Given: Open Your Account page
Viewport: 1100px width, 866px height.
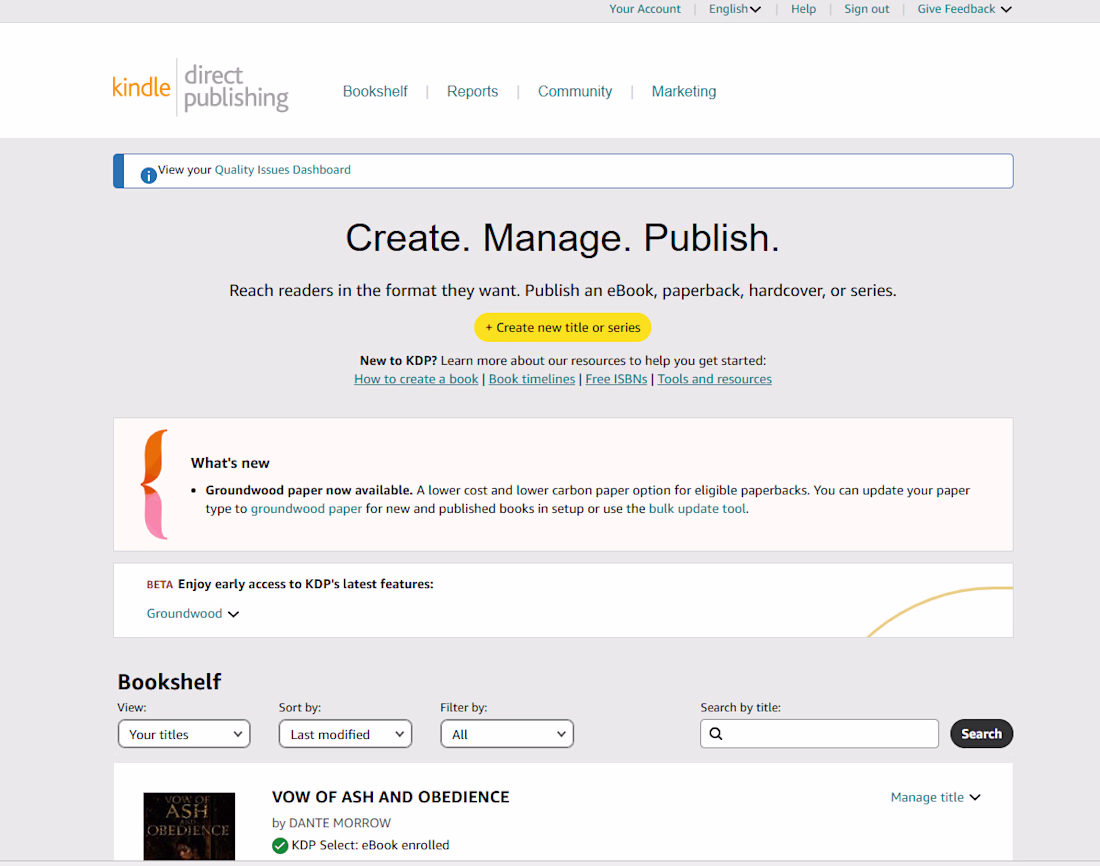Looking at the screenshot, I should click(x=645, y=9).
